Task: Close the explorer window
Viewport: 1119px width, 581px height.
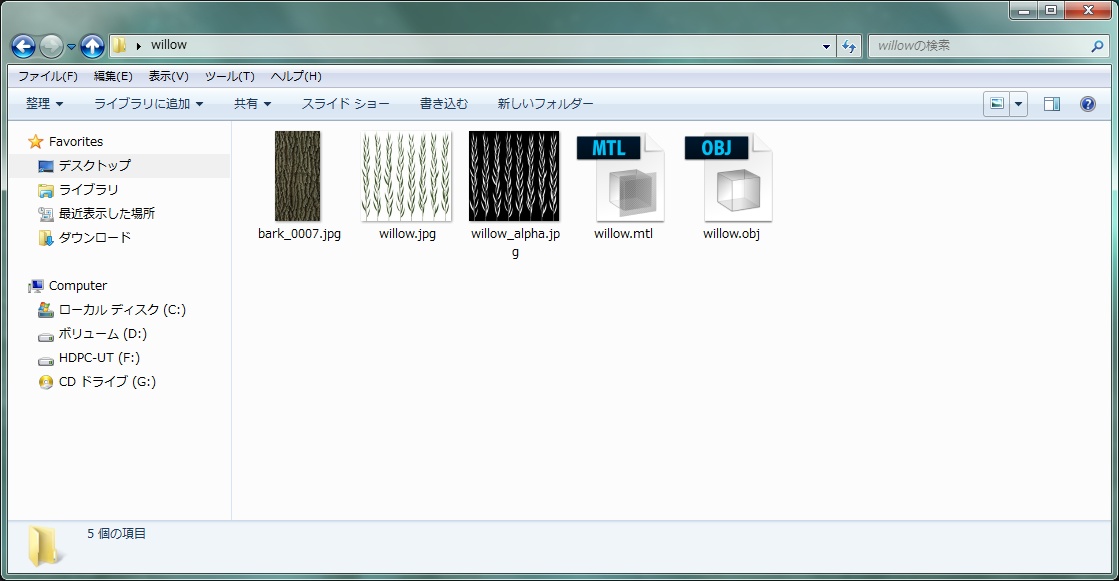Action: click(1088, 10)
